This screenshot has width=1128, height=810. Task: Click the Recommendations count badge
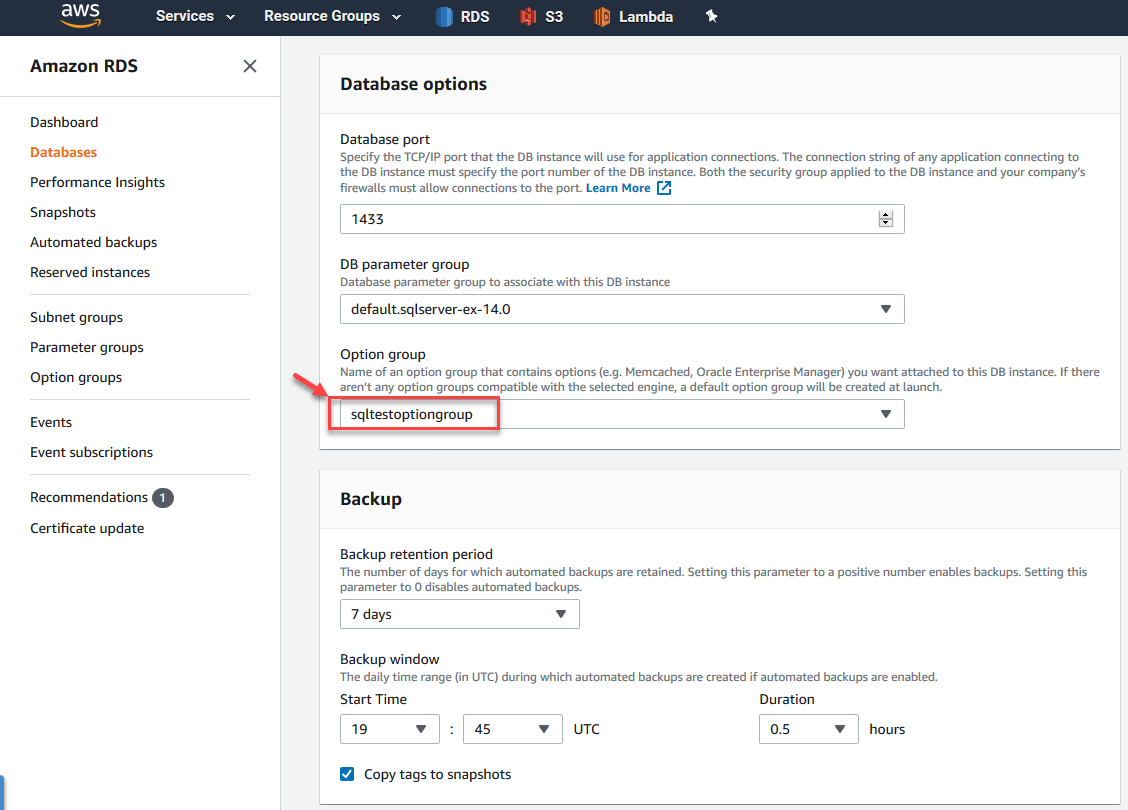163,498
